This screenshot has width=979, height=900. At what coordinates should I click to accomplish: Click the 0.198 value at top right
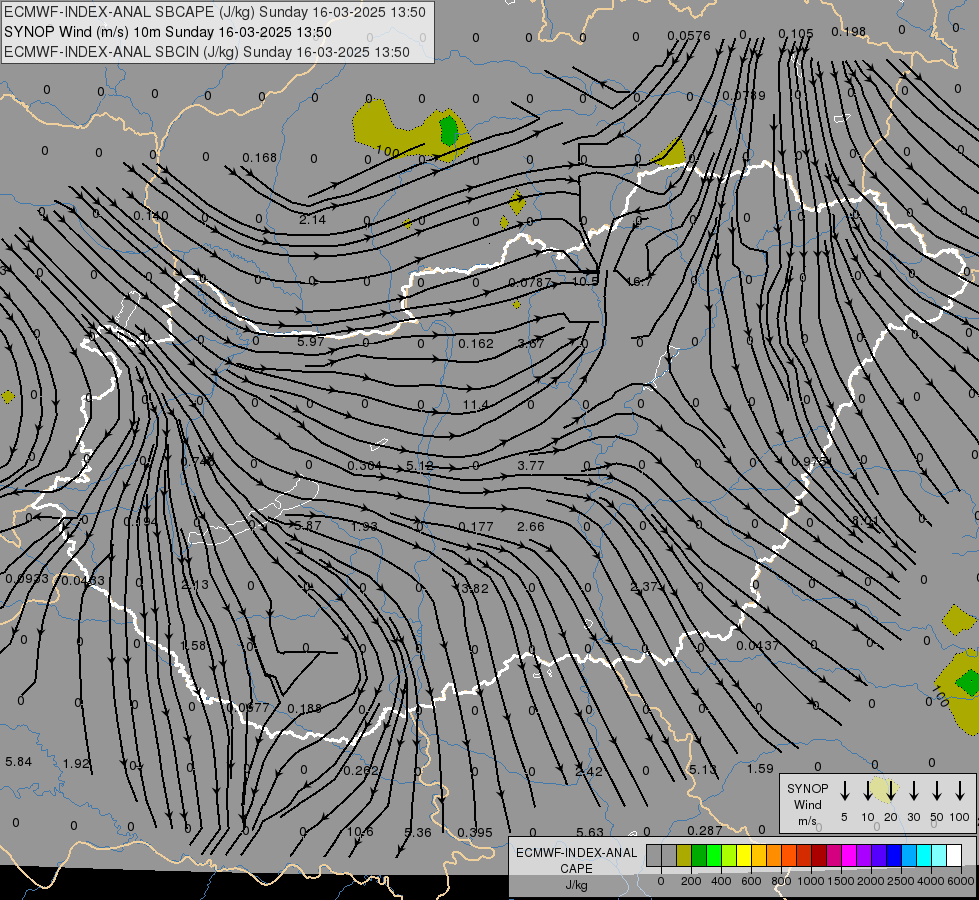coord(849,31)
